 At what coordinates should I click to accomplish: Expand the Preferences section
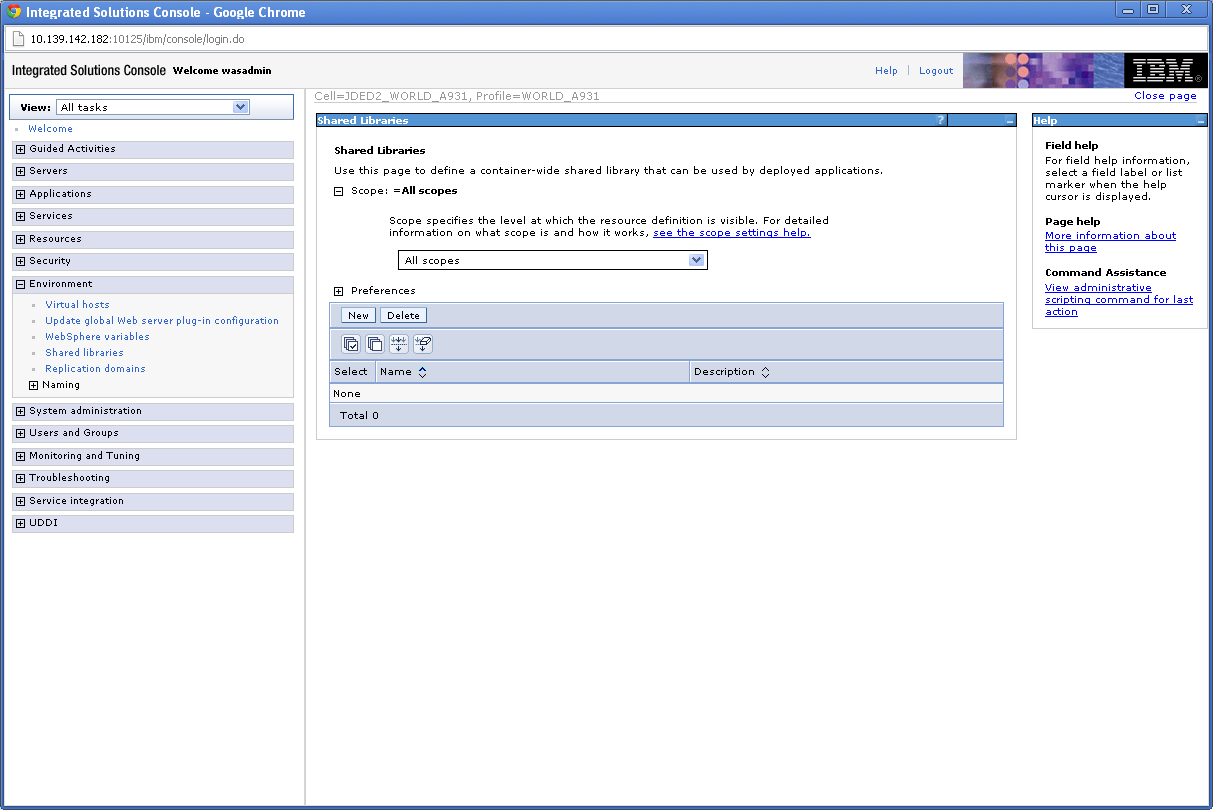click(338, 291)
